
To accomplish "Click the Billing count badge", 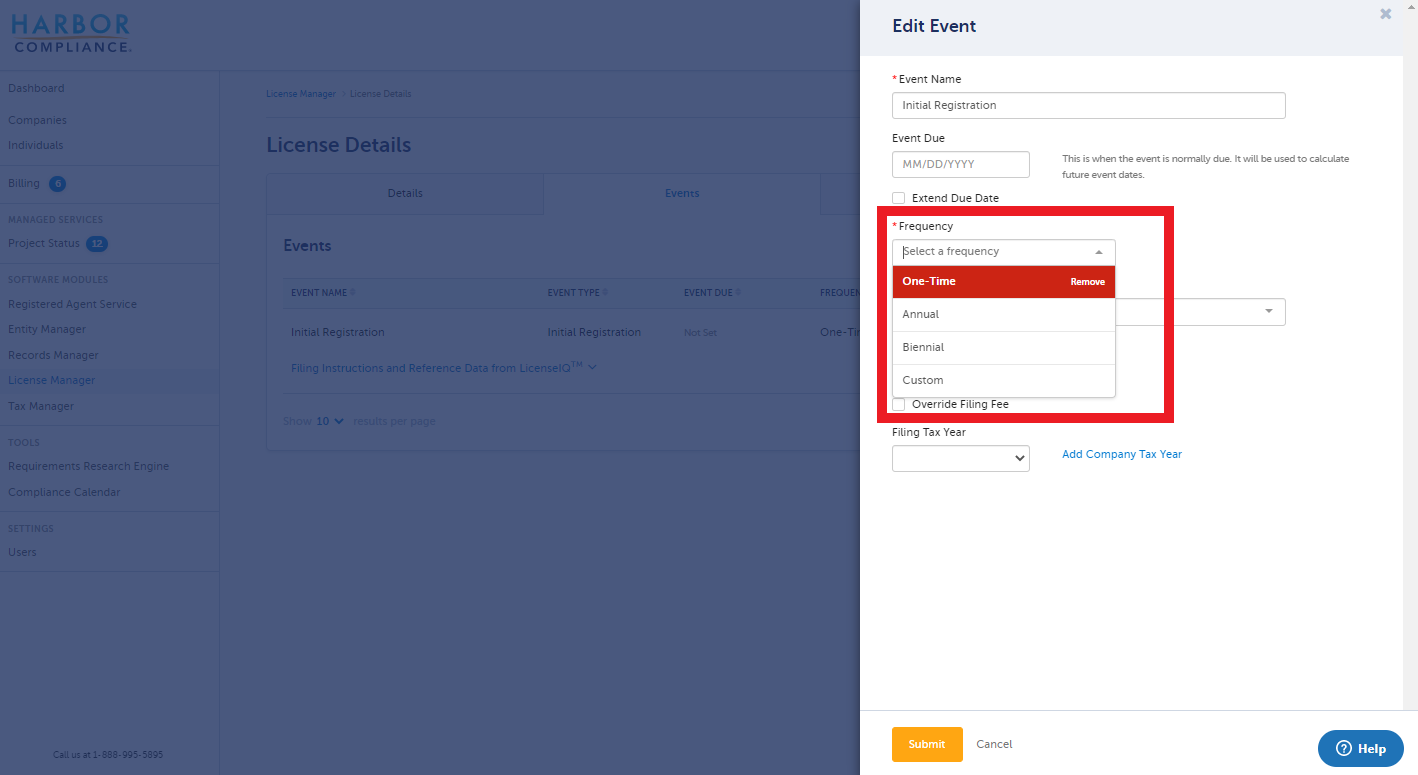I will point(57,184).
